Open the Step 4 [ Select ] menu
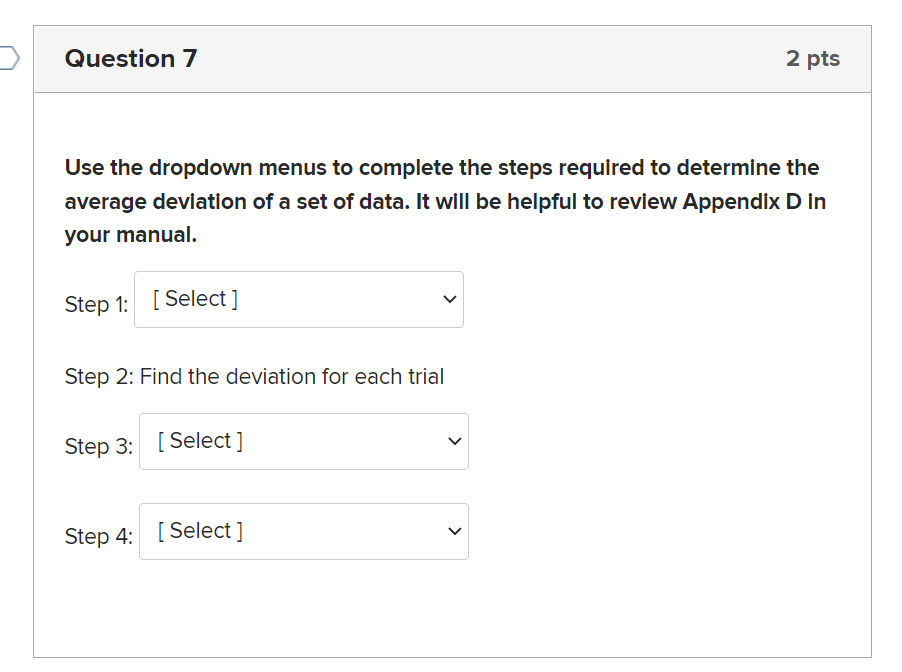The height and width of the screenshot is (672, 902). point(303,532)
